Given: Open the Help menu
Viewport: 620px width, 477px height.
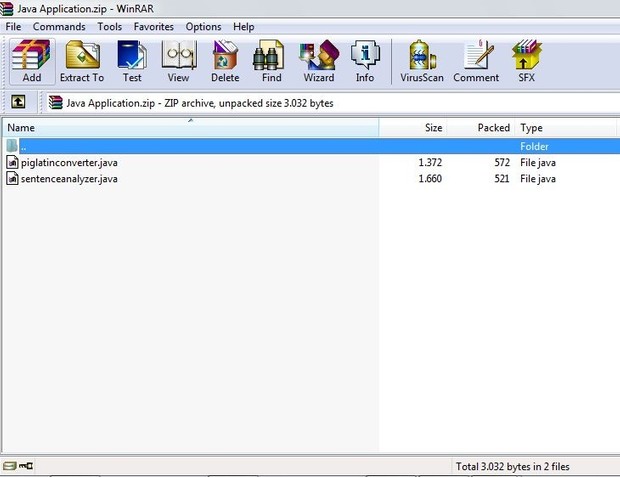Looking at the screenshot, I should point(244,26).
